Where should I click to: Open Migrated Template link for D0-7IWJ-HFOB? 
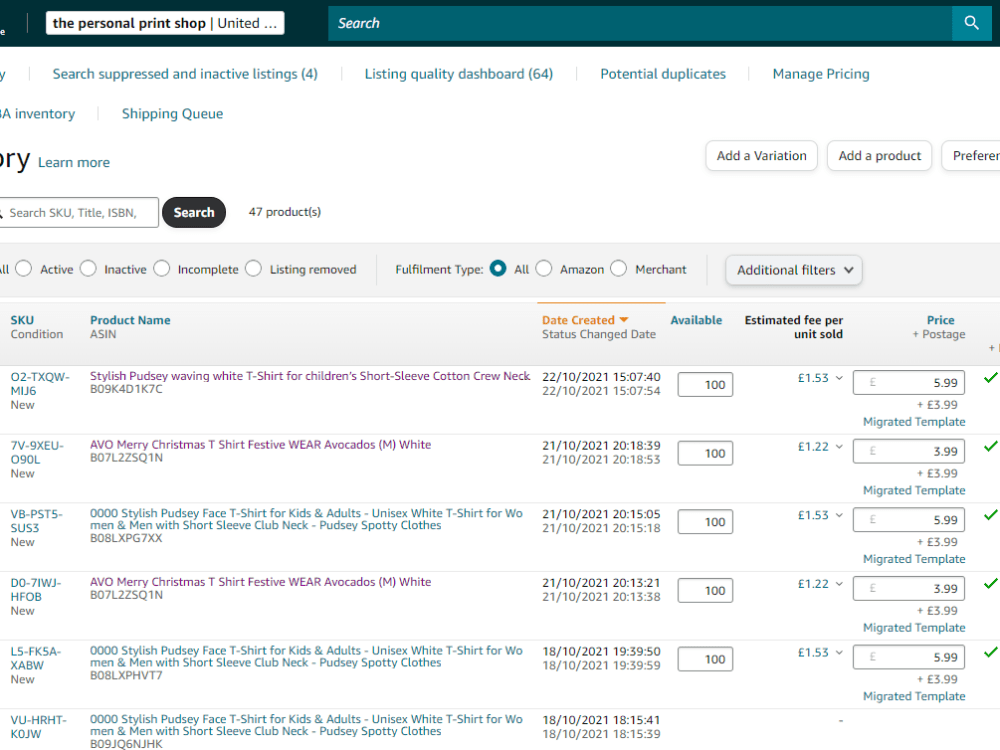click(914, 628)
